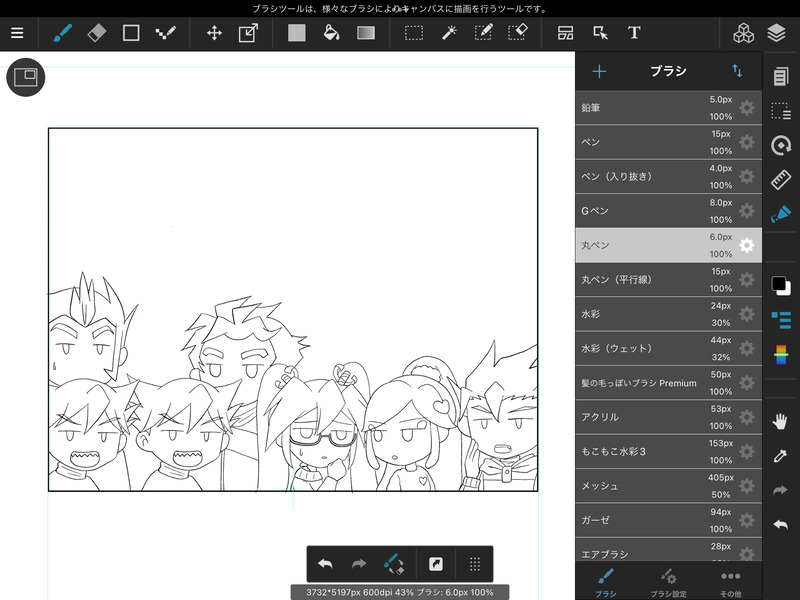
Task: Switch to the ブラシ設定 tab
Action: click(x=668, y=582)
